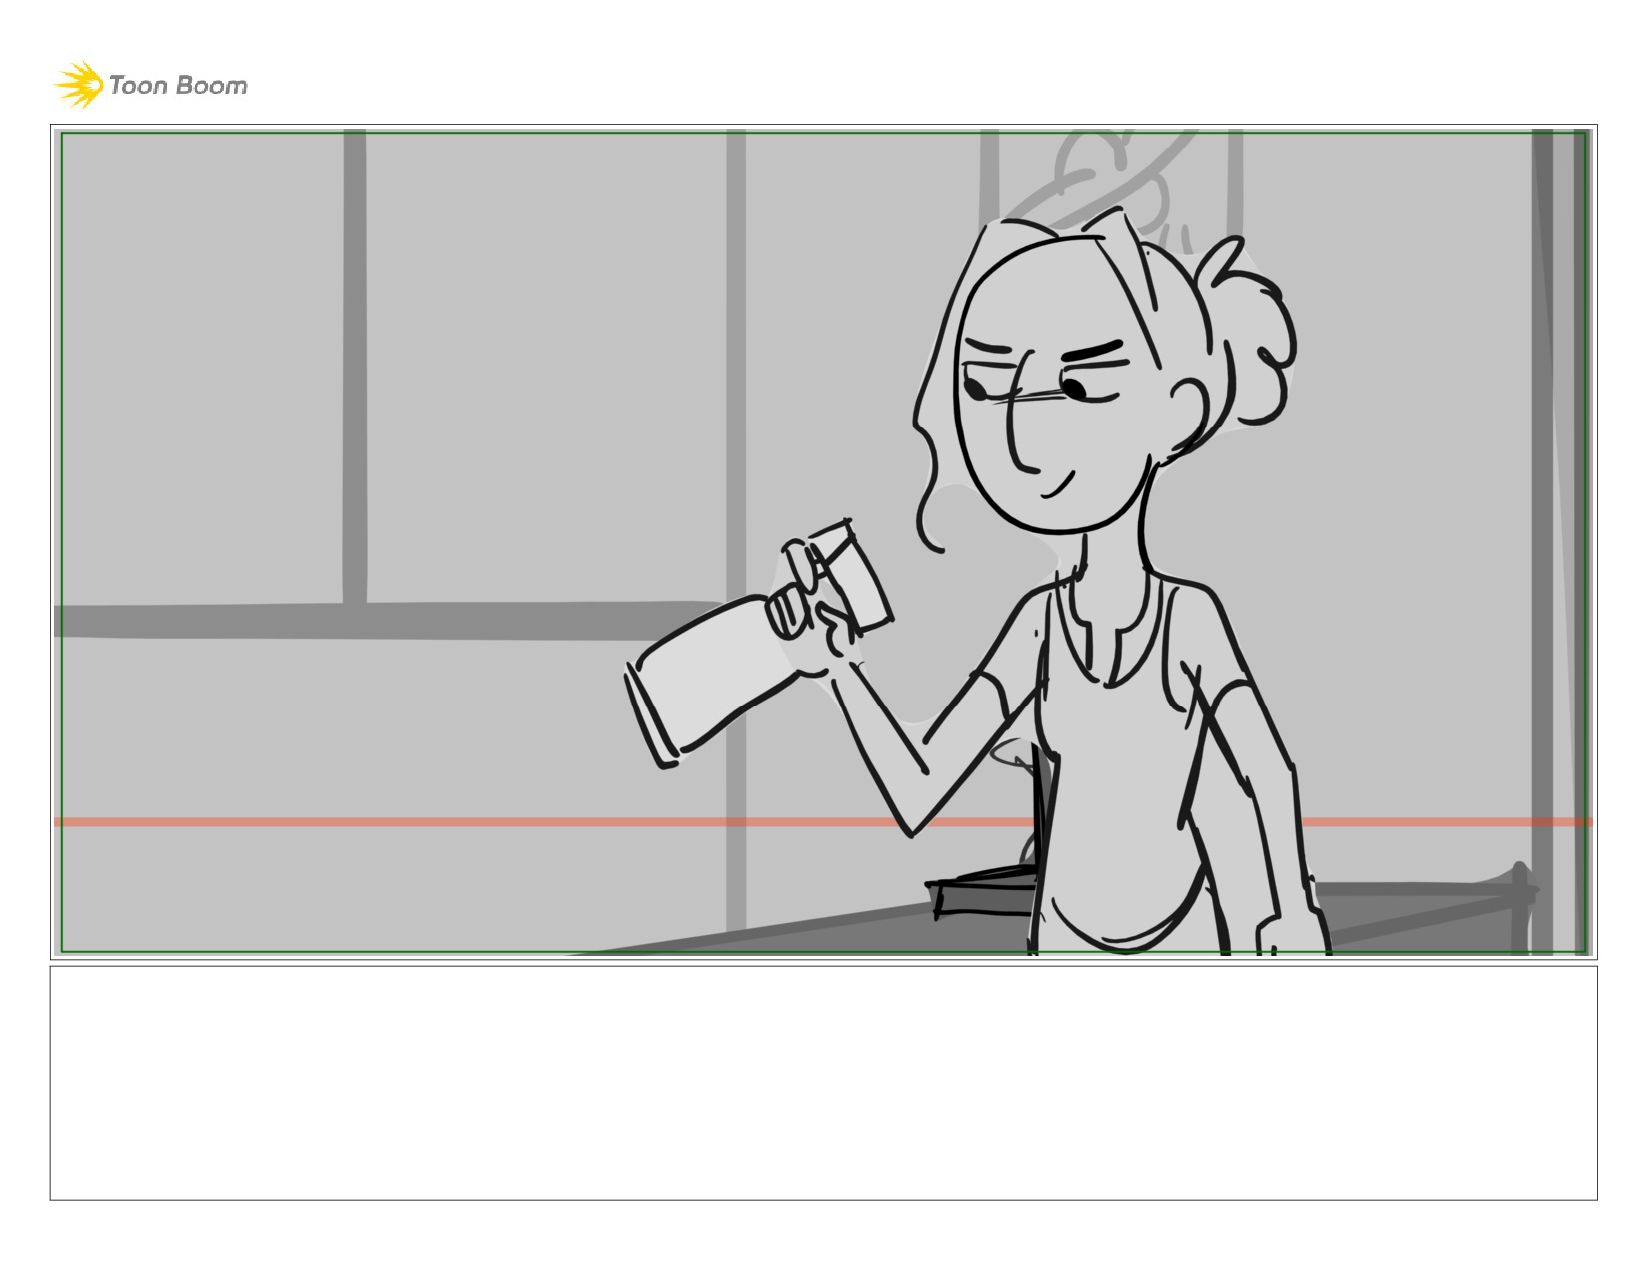Click the storyboard panel drawing thumbnail

[823, 542]
